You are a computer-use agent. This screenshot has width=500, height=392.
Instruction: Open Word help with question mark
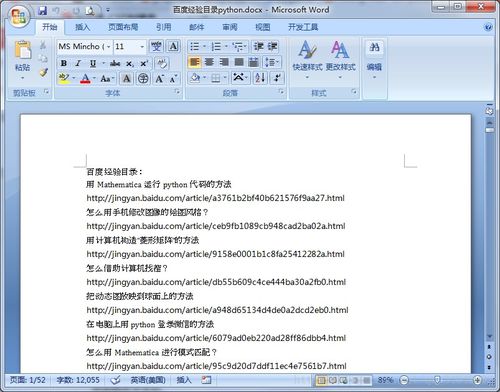click(488, 27)
